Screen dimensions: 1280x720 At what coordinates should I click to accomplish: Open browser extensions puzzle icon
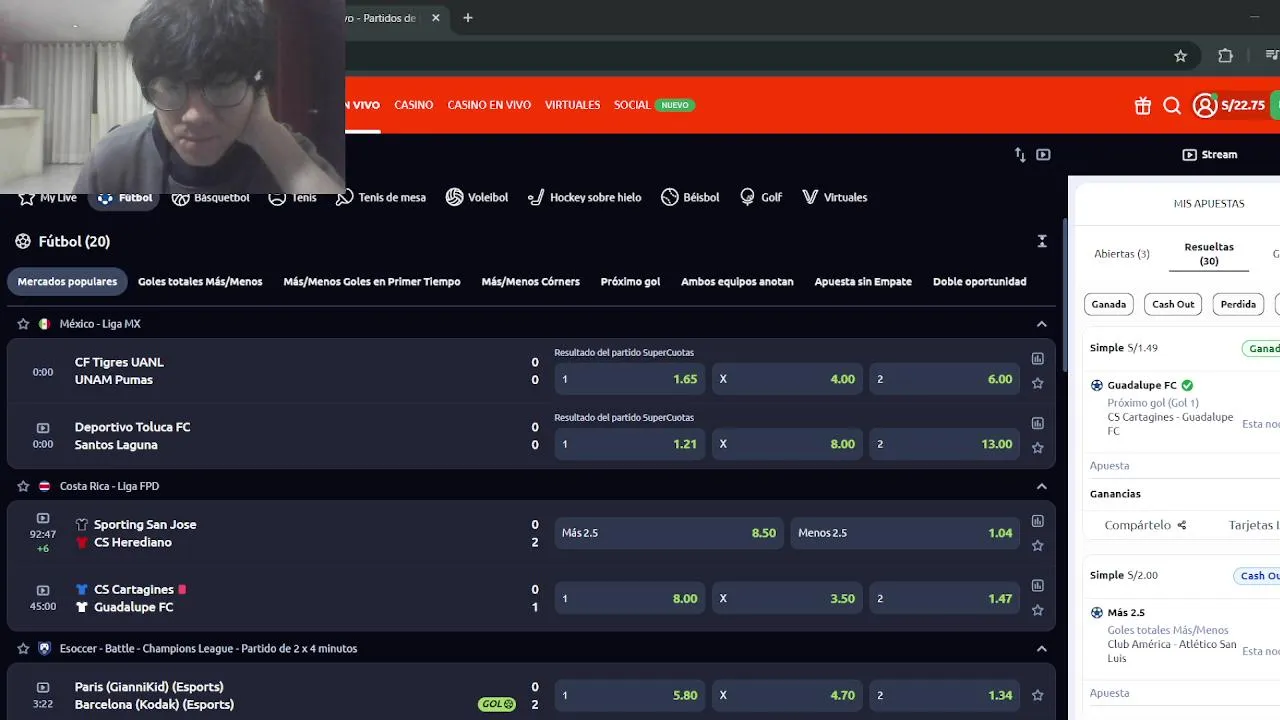[x=1225, y=56]
